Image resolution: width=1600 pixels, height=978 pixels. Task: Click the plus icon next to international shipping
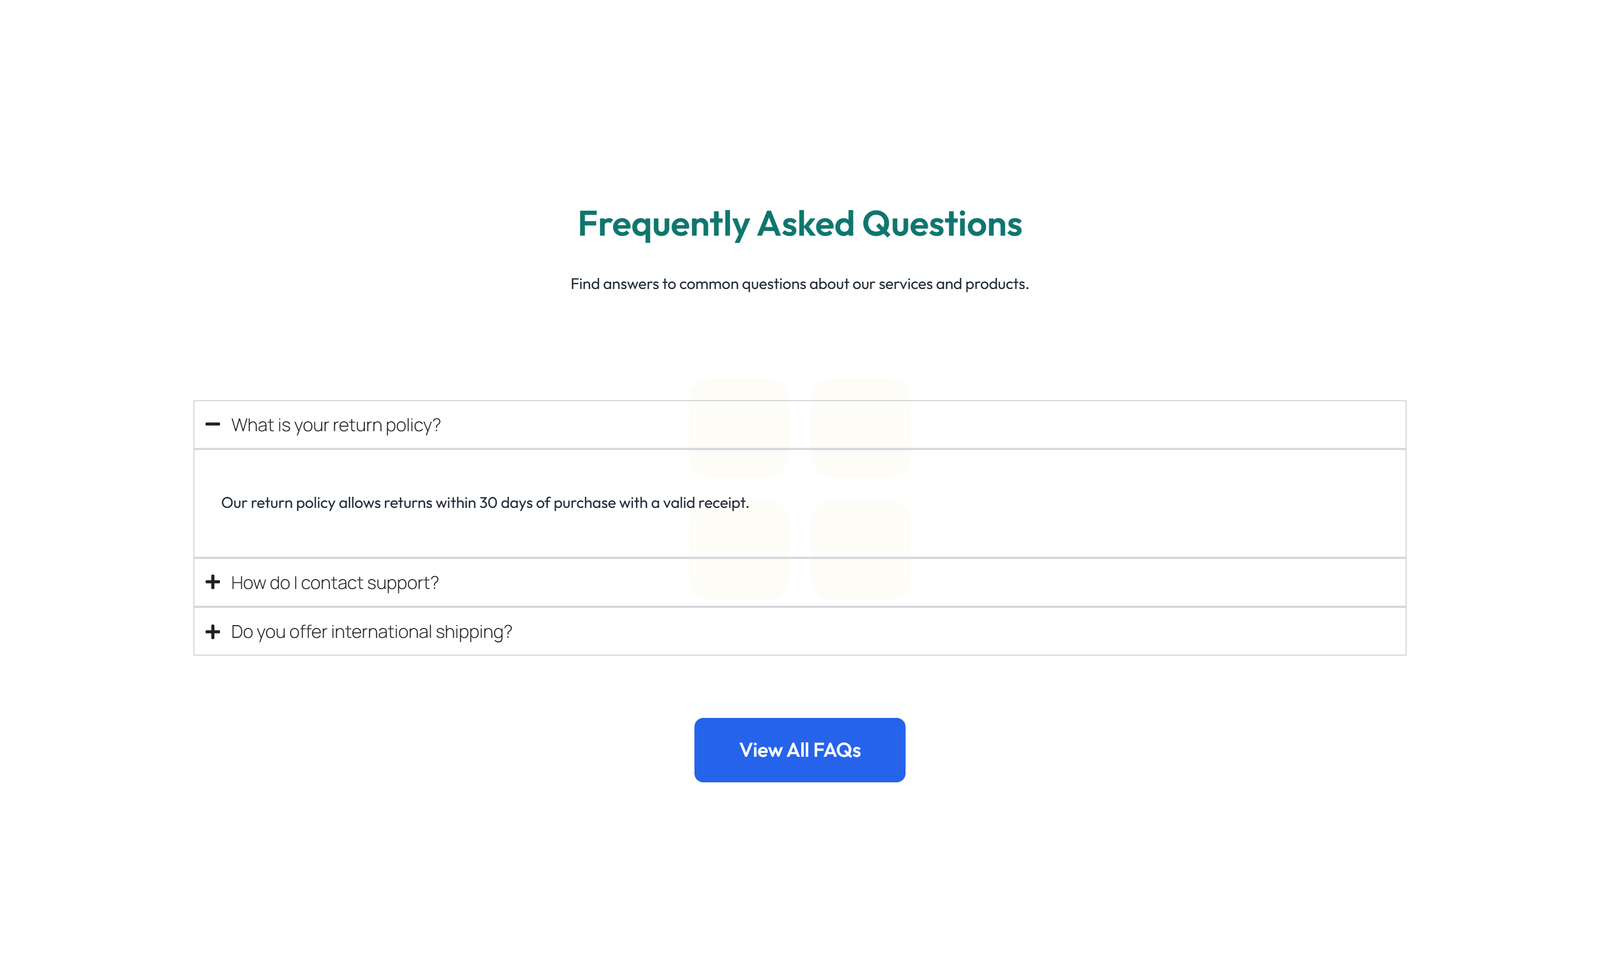pos(212,631)
